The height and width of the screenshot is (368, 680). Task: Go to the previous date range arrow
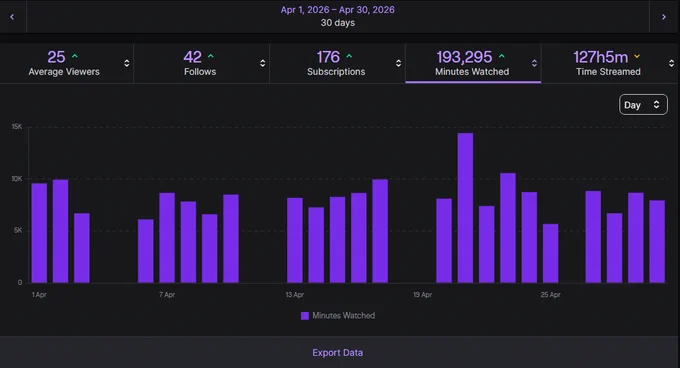[x=12, y=17]
